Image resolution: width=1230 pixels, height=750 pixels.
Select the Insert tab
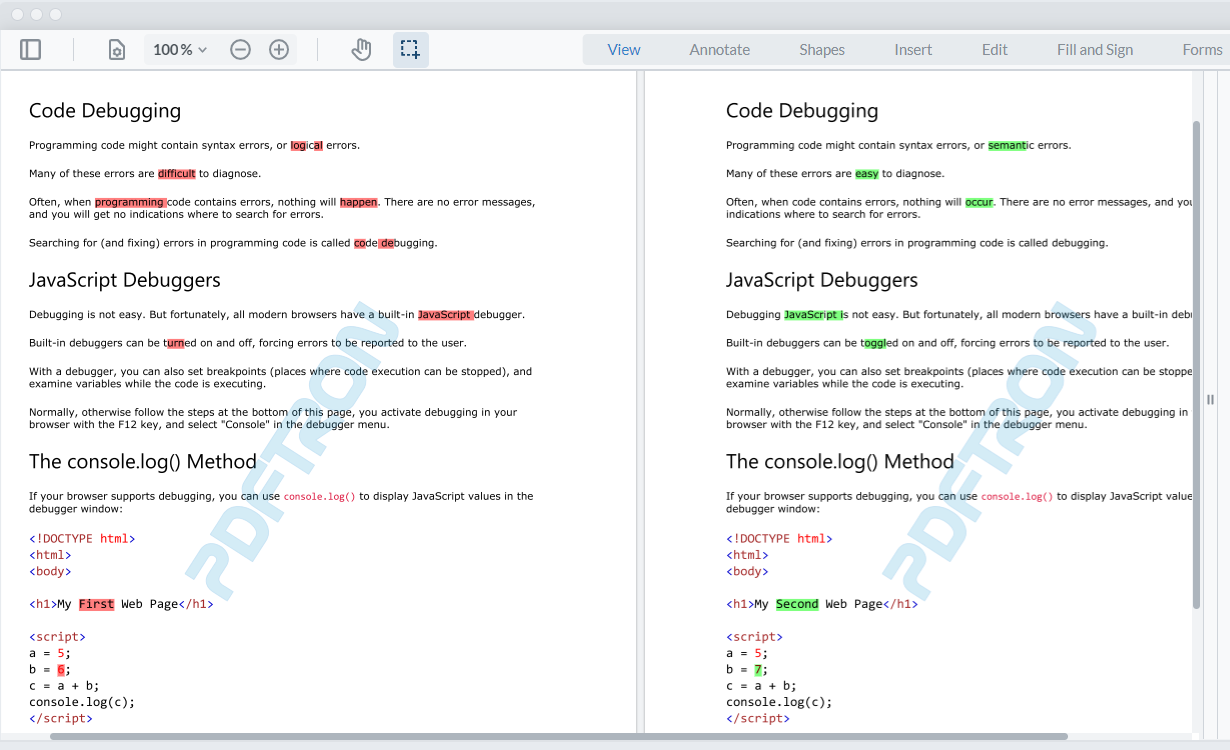pyautogui.click(x=912, y=48)
